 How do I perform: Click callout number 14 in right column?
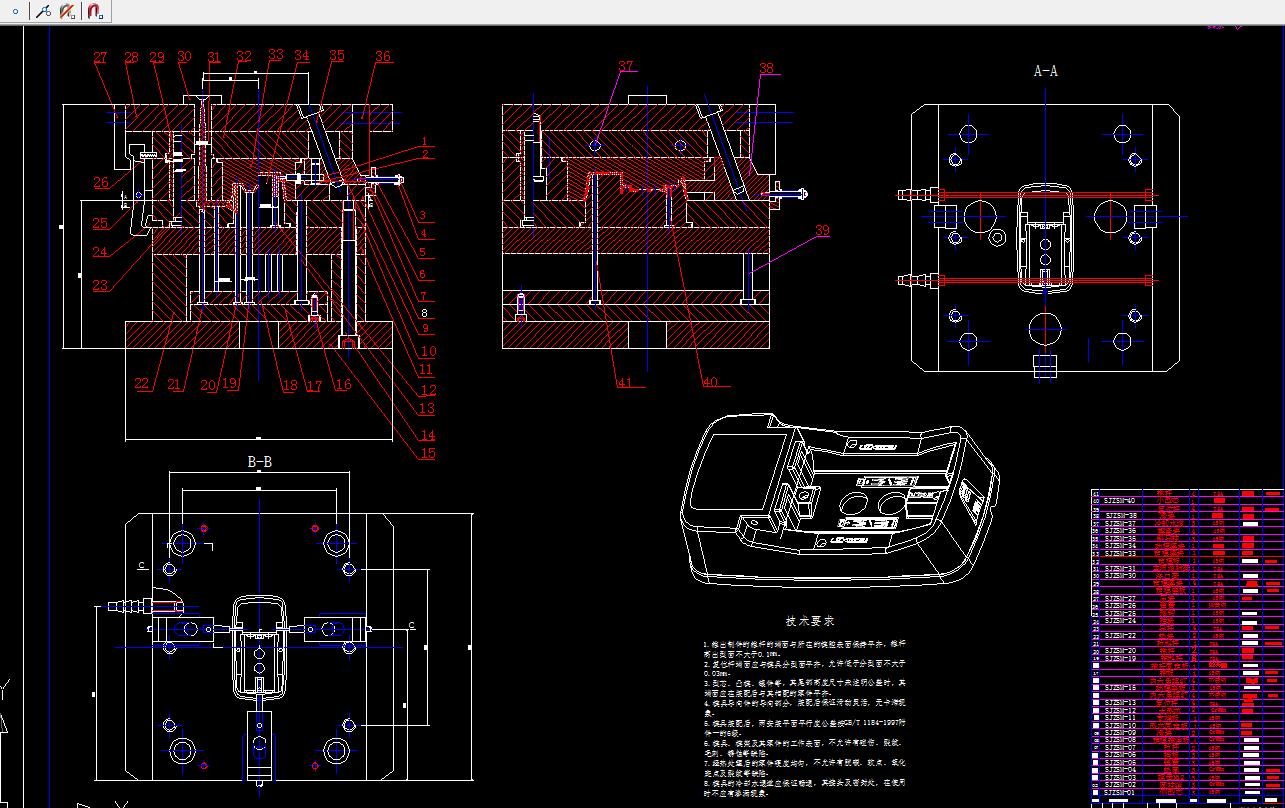pos(428,435)
